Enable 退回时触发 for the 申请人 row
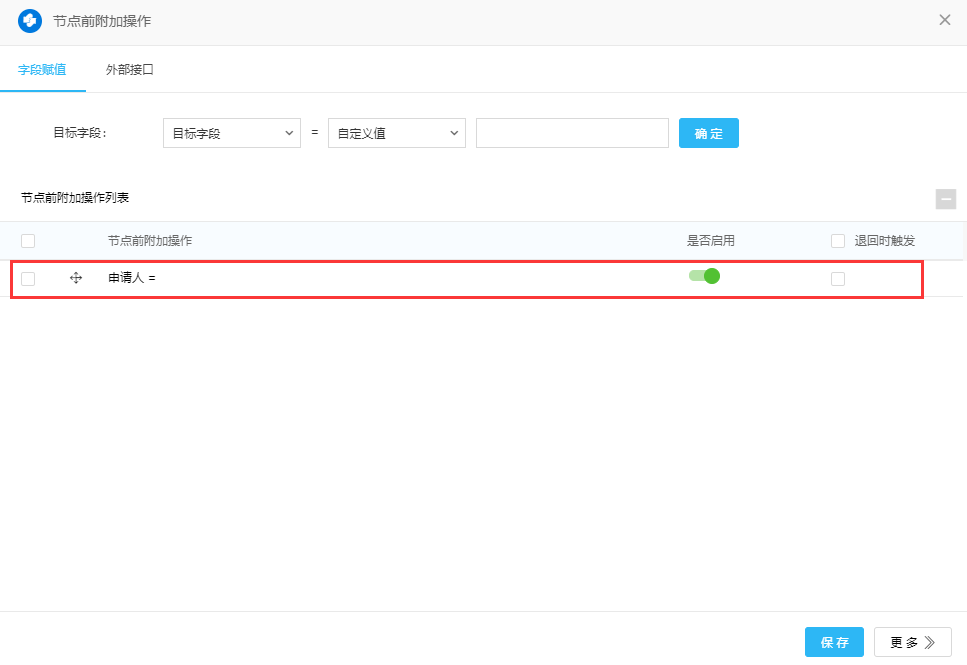 point(838,279)
